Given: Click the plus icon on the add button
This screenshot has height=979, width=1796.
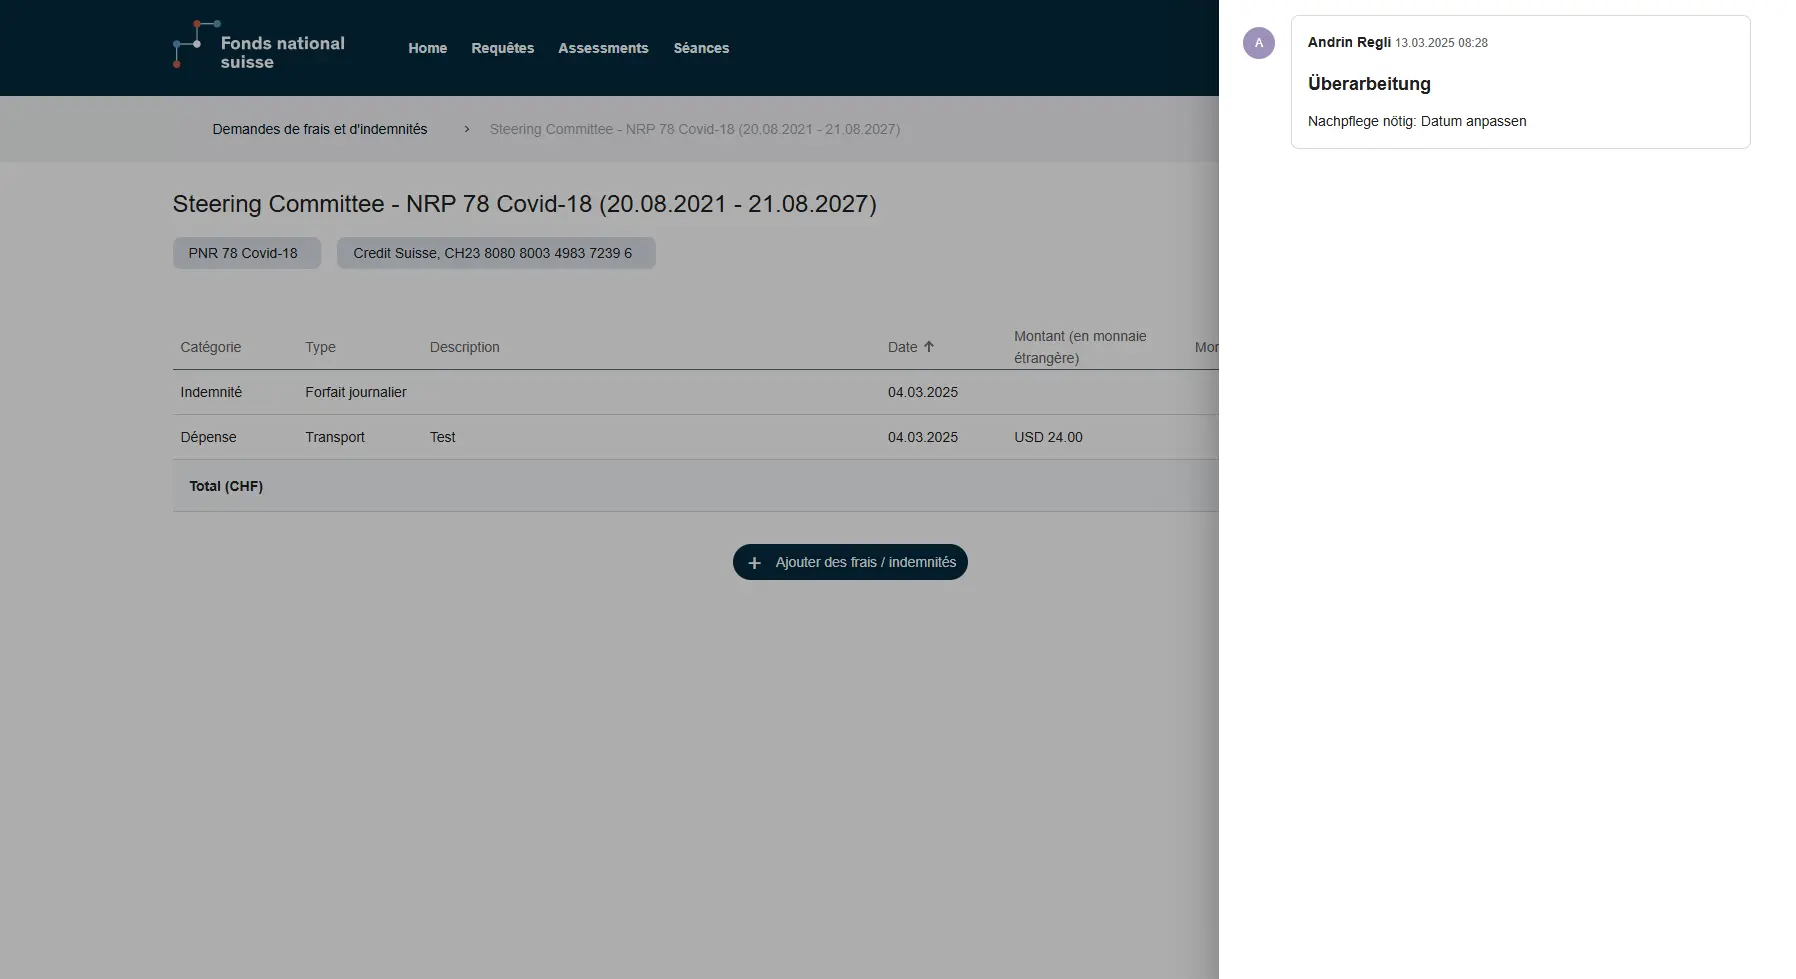Looking at the screenshot, I should click(755, 563).
